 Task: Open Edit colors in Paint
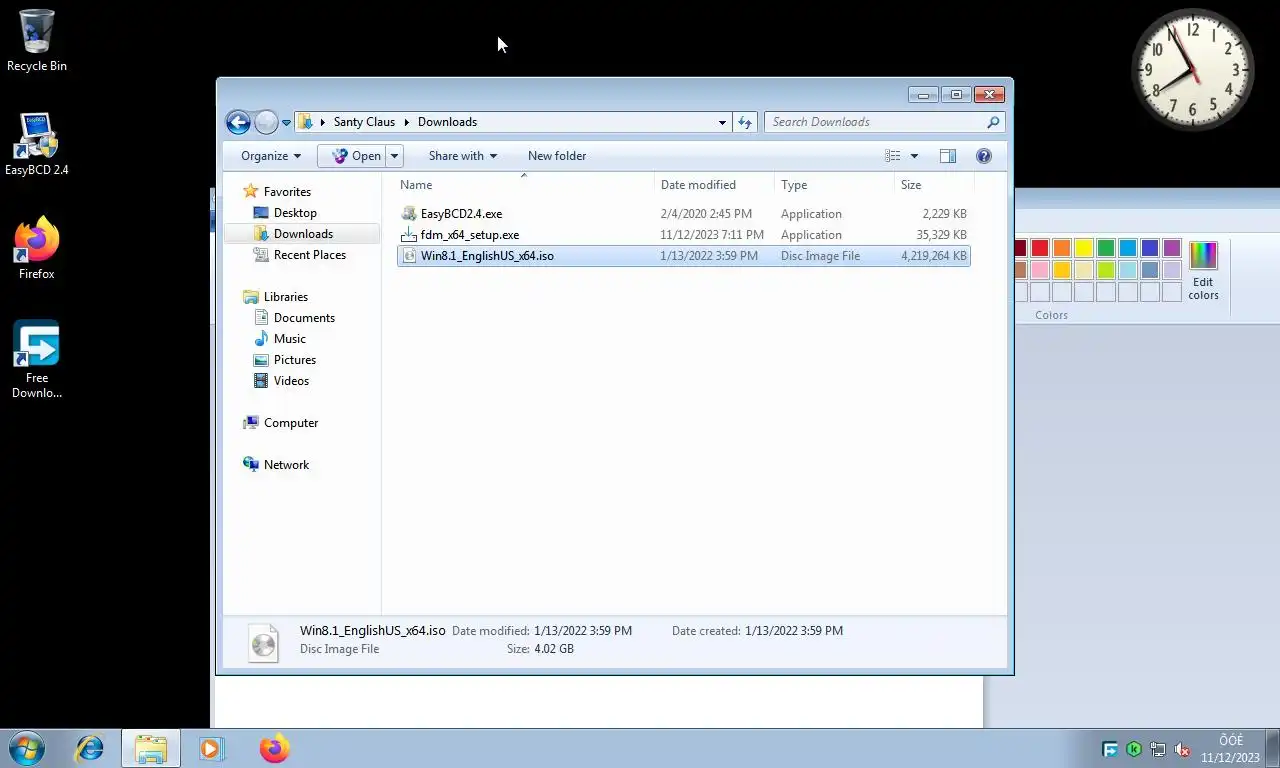tap(1203, 270)
